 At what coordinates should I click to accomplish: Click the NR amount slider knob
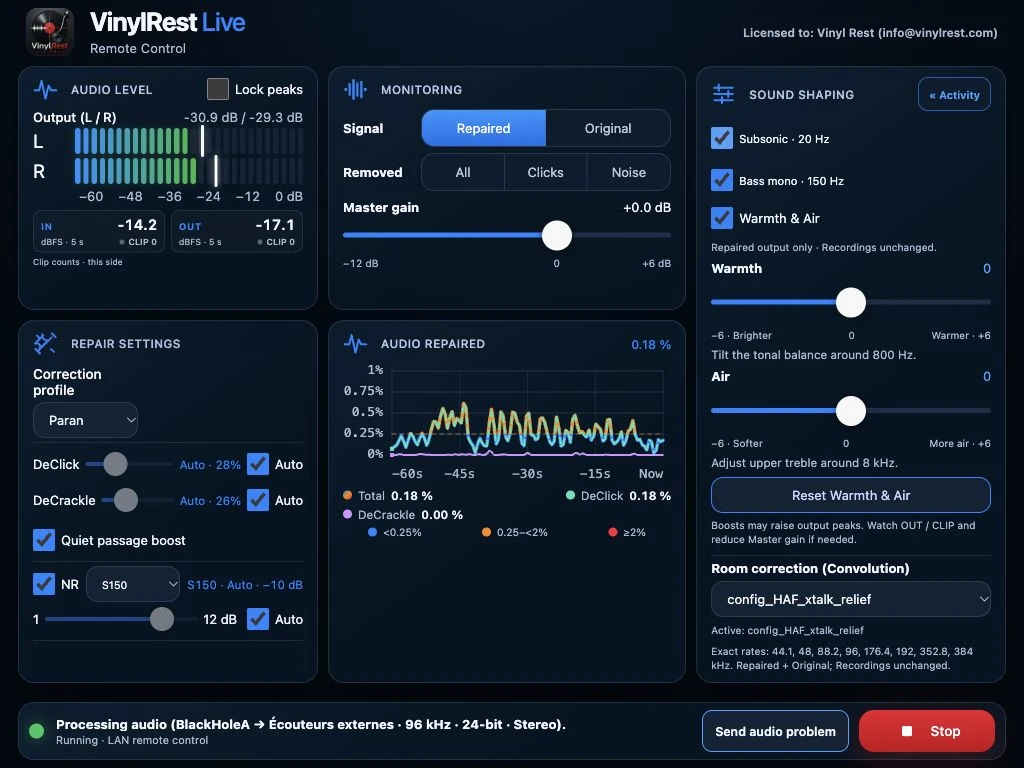point(161,618)
